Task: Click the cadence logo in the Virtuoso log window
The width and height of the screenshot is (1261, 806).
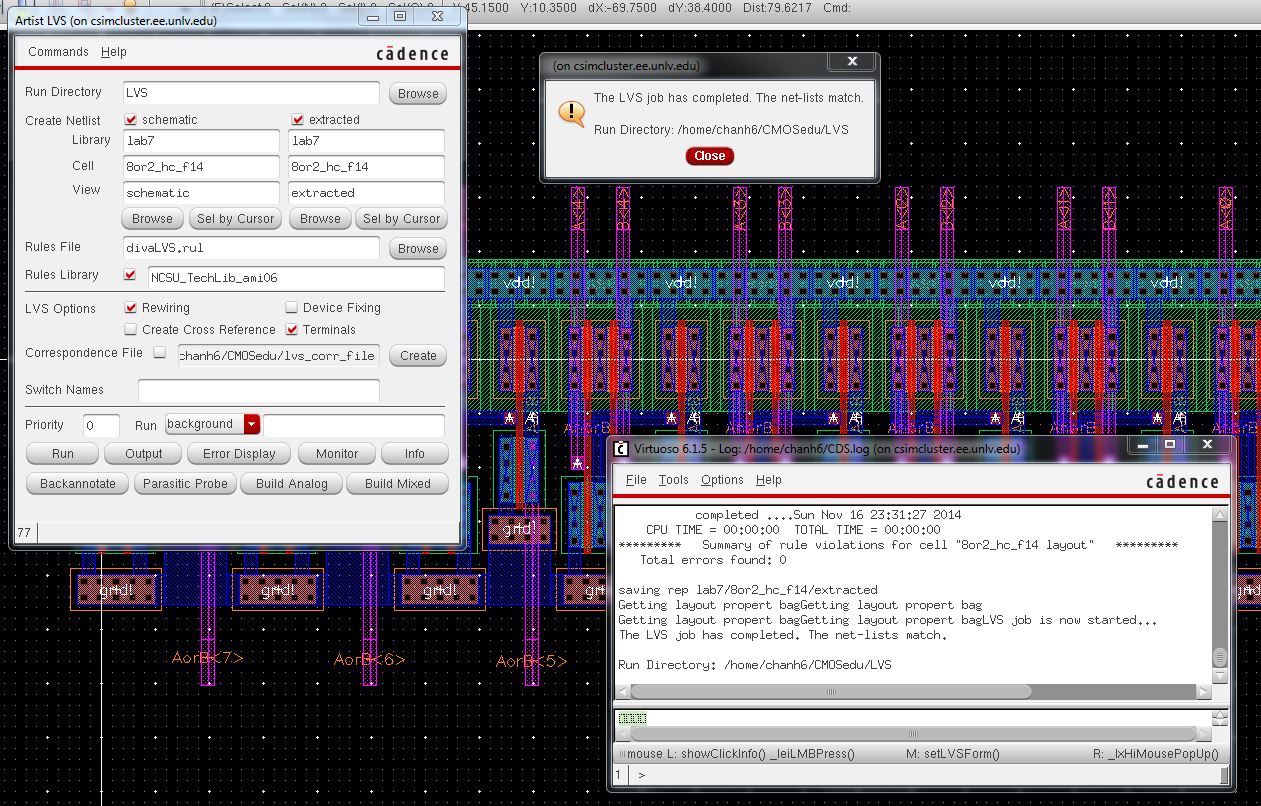Action: (1184, 480)
